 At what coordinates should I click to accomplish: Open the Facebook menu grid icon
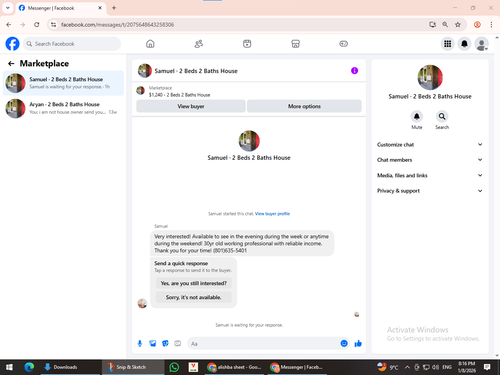point(448,44)
